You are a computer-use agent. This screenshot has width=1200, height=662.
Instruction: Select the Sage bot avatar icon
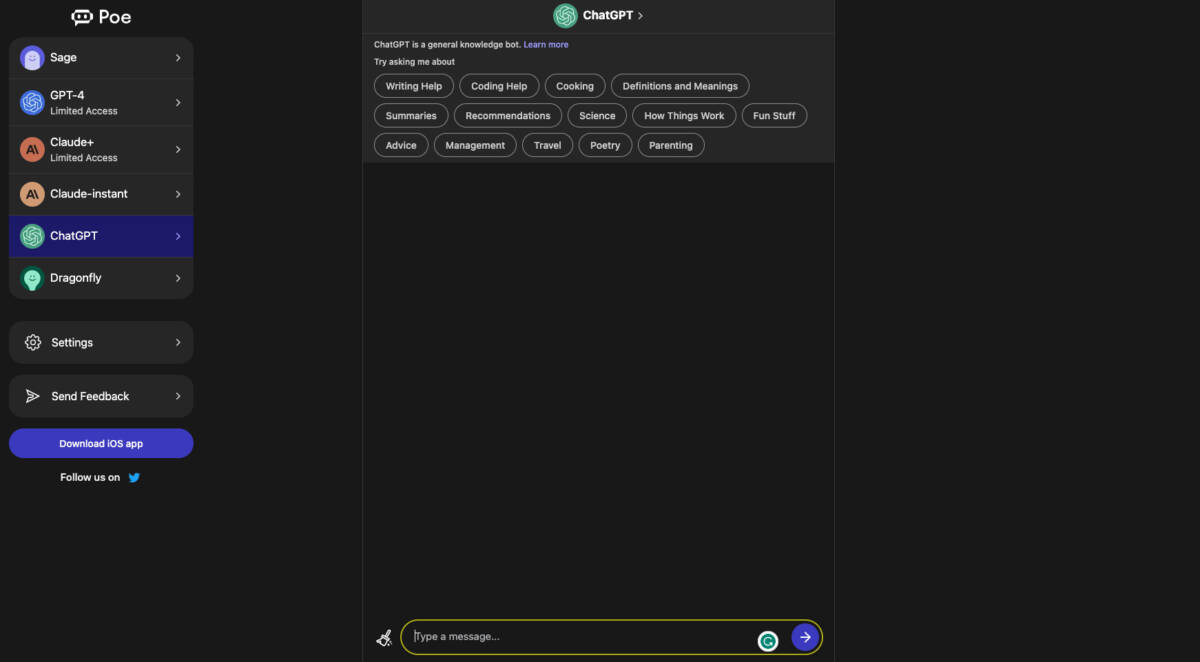coord(31,57)
